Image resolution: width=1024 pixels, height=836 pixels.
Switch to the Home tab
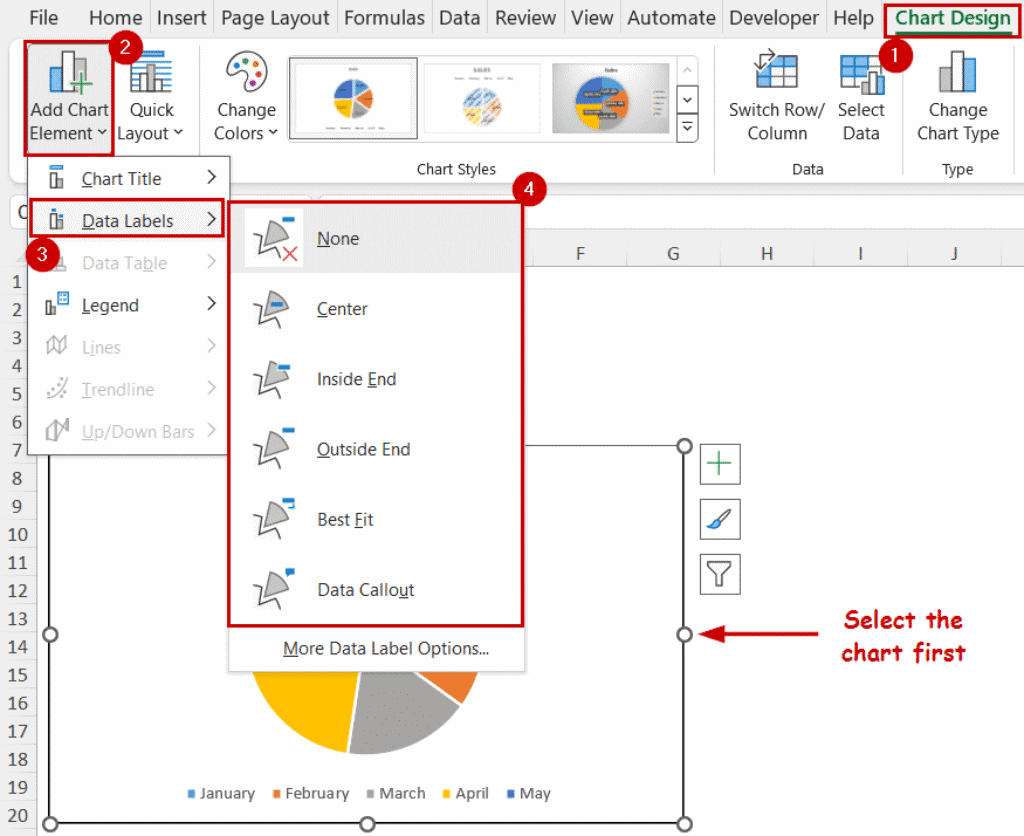coord(115,17)
